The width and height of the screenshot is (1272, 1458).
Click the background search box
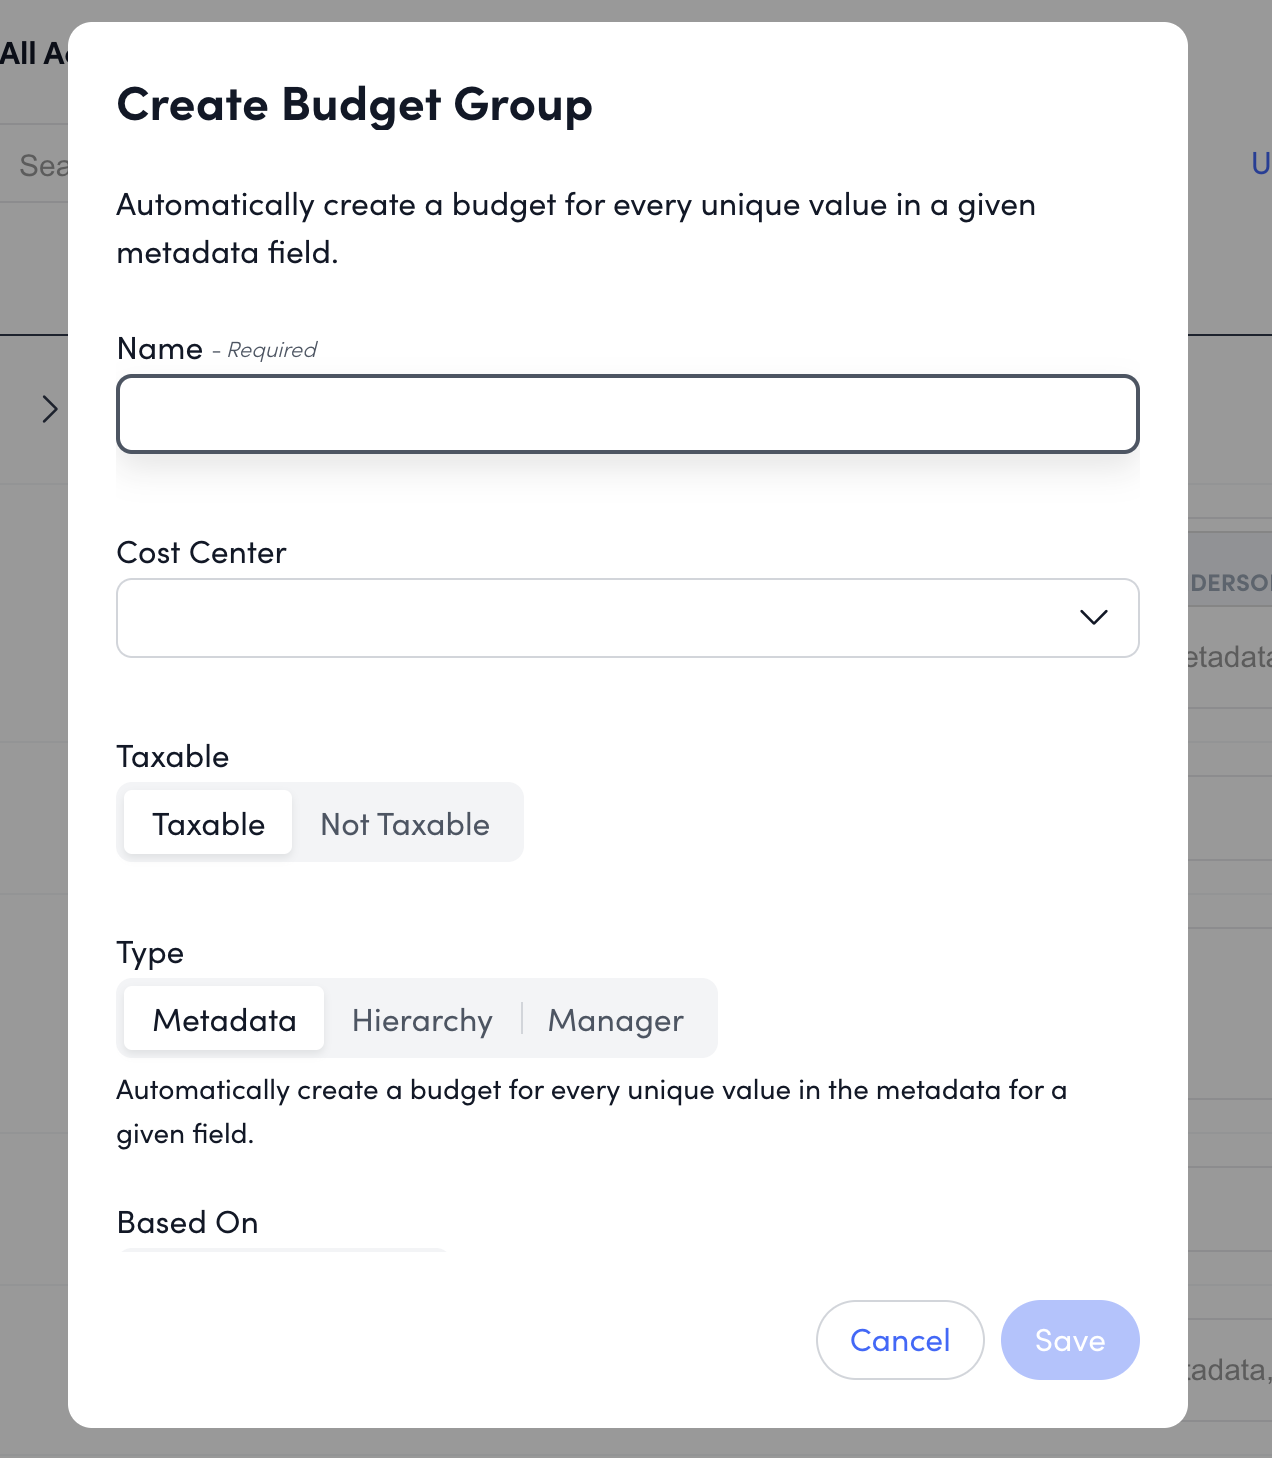(42, 165)
